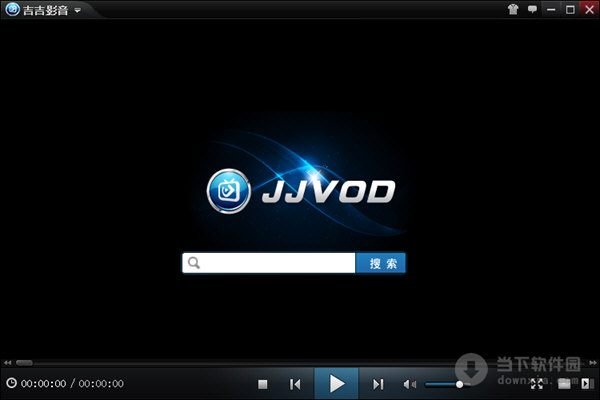Open the 吉吉影音 title dropdown arrow
This screenshot has height=400, width=600.
tap(78, 11)
